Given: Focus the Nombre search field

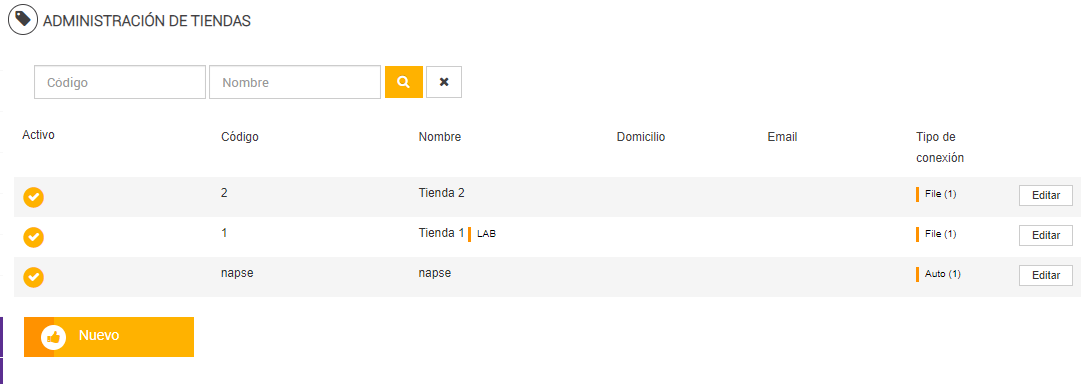Looking at the screenshot, I should click(295, 82).
